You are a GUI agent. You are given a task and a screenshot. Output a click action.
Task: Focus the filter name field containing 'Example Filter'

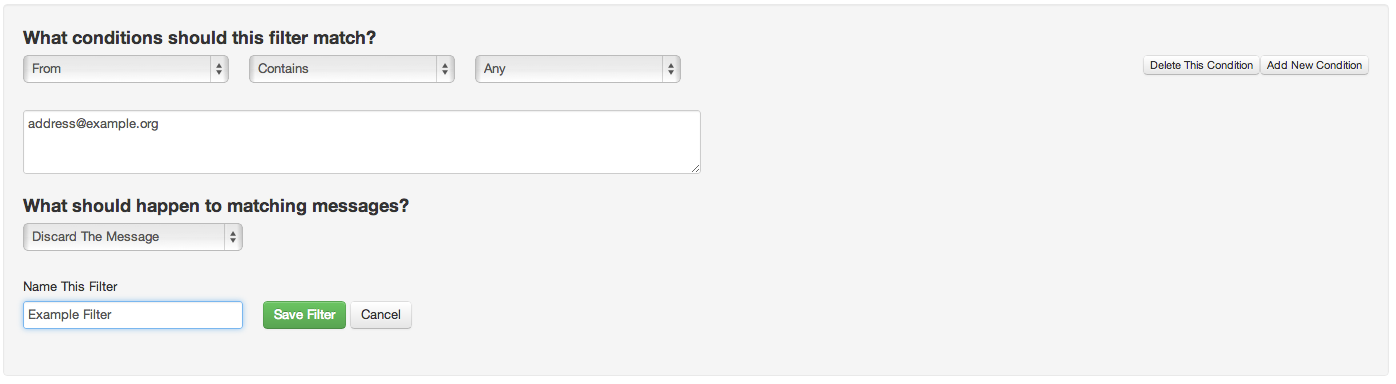pos(133,315)
